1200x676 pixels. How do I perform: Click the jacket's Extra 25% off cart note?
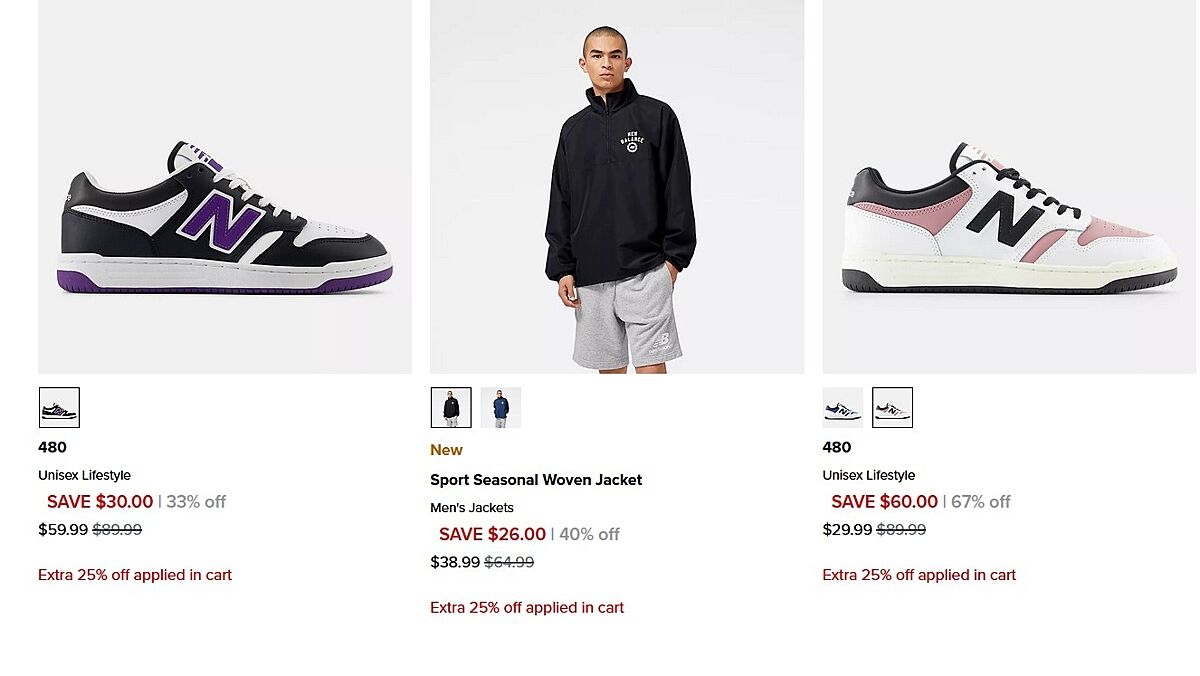coord(527,607)
